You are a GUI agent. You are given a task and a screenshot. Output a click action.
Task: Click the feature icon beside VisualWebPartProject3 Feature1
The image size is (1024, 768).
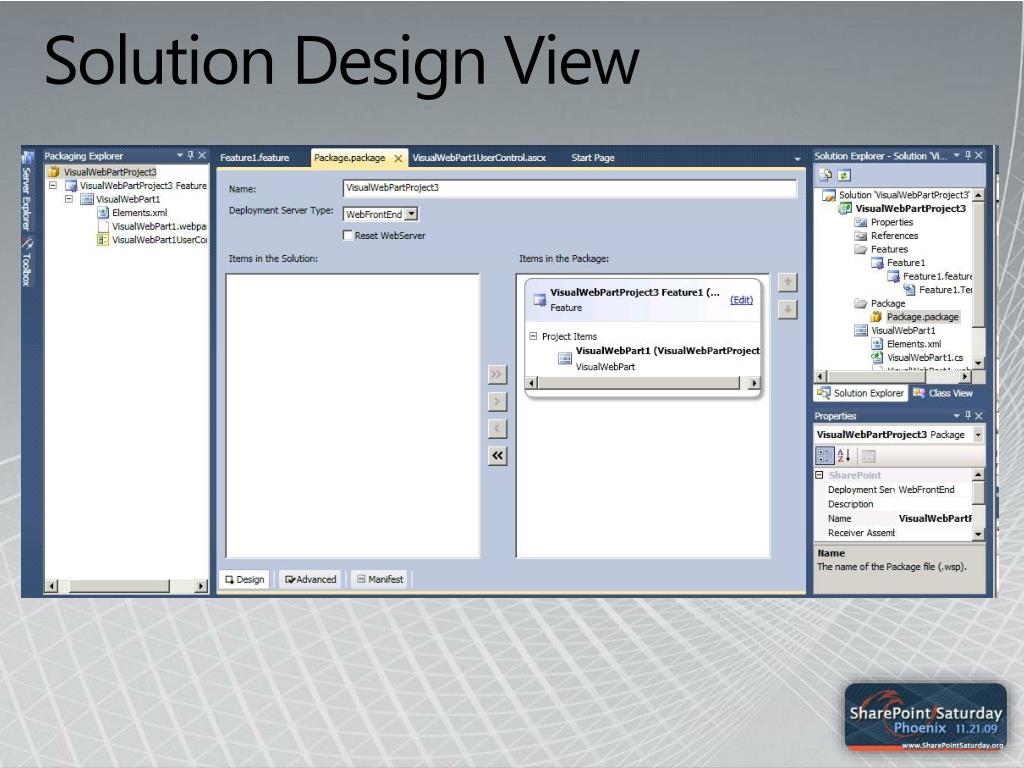tap(539, 300)
